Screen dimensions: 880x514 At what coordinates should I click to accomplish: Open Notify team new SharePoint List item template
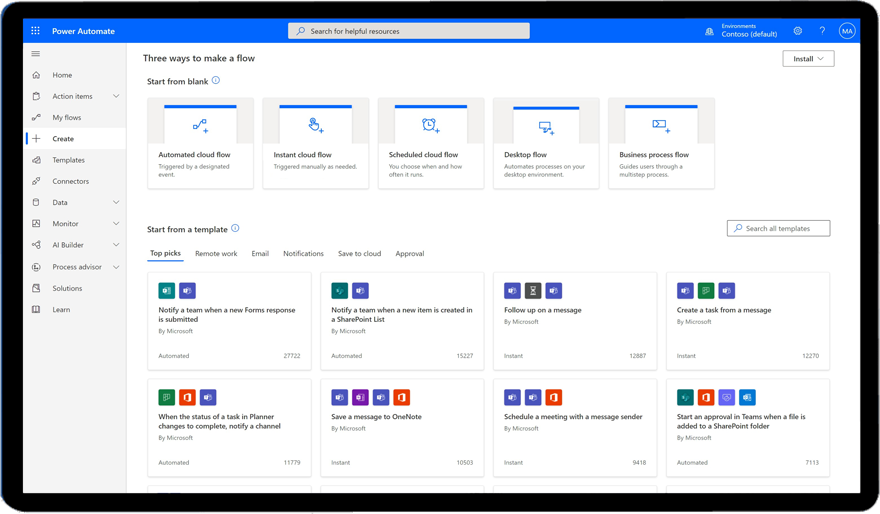402,321
